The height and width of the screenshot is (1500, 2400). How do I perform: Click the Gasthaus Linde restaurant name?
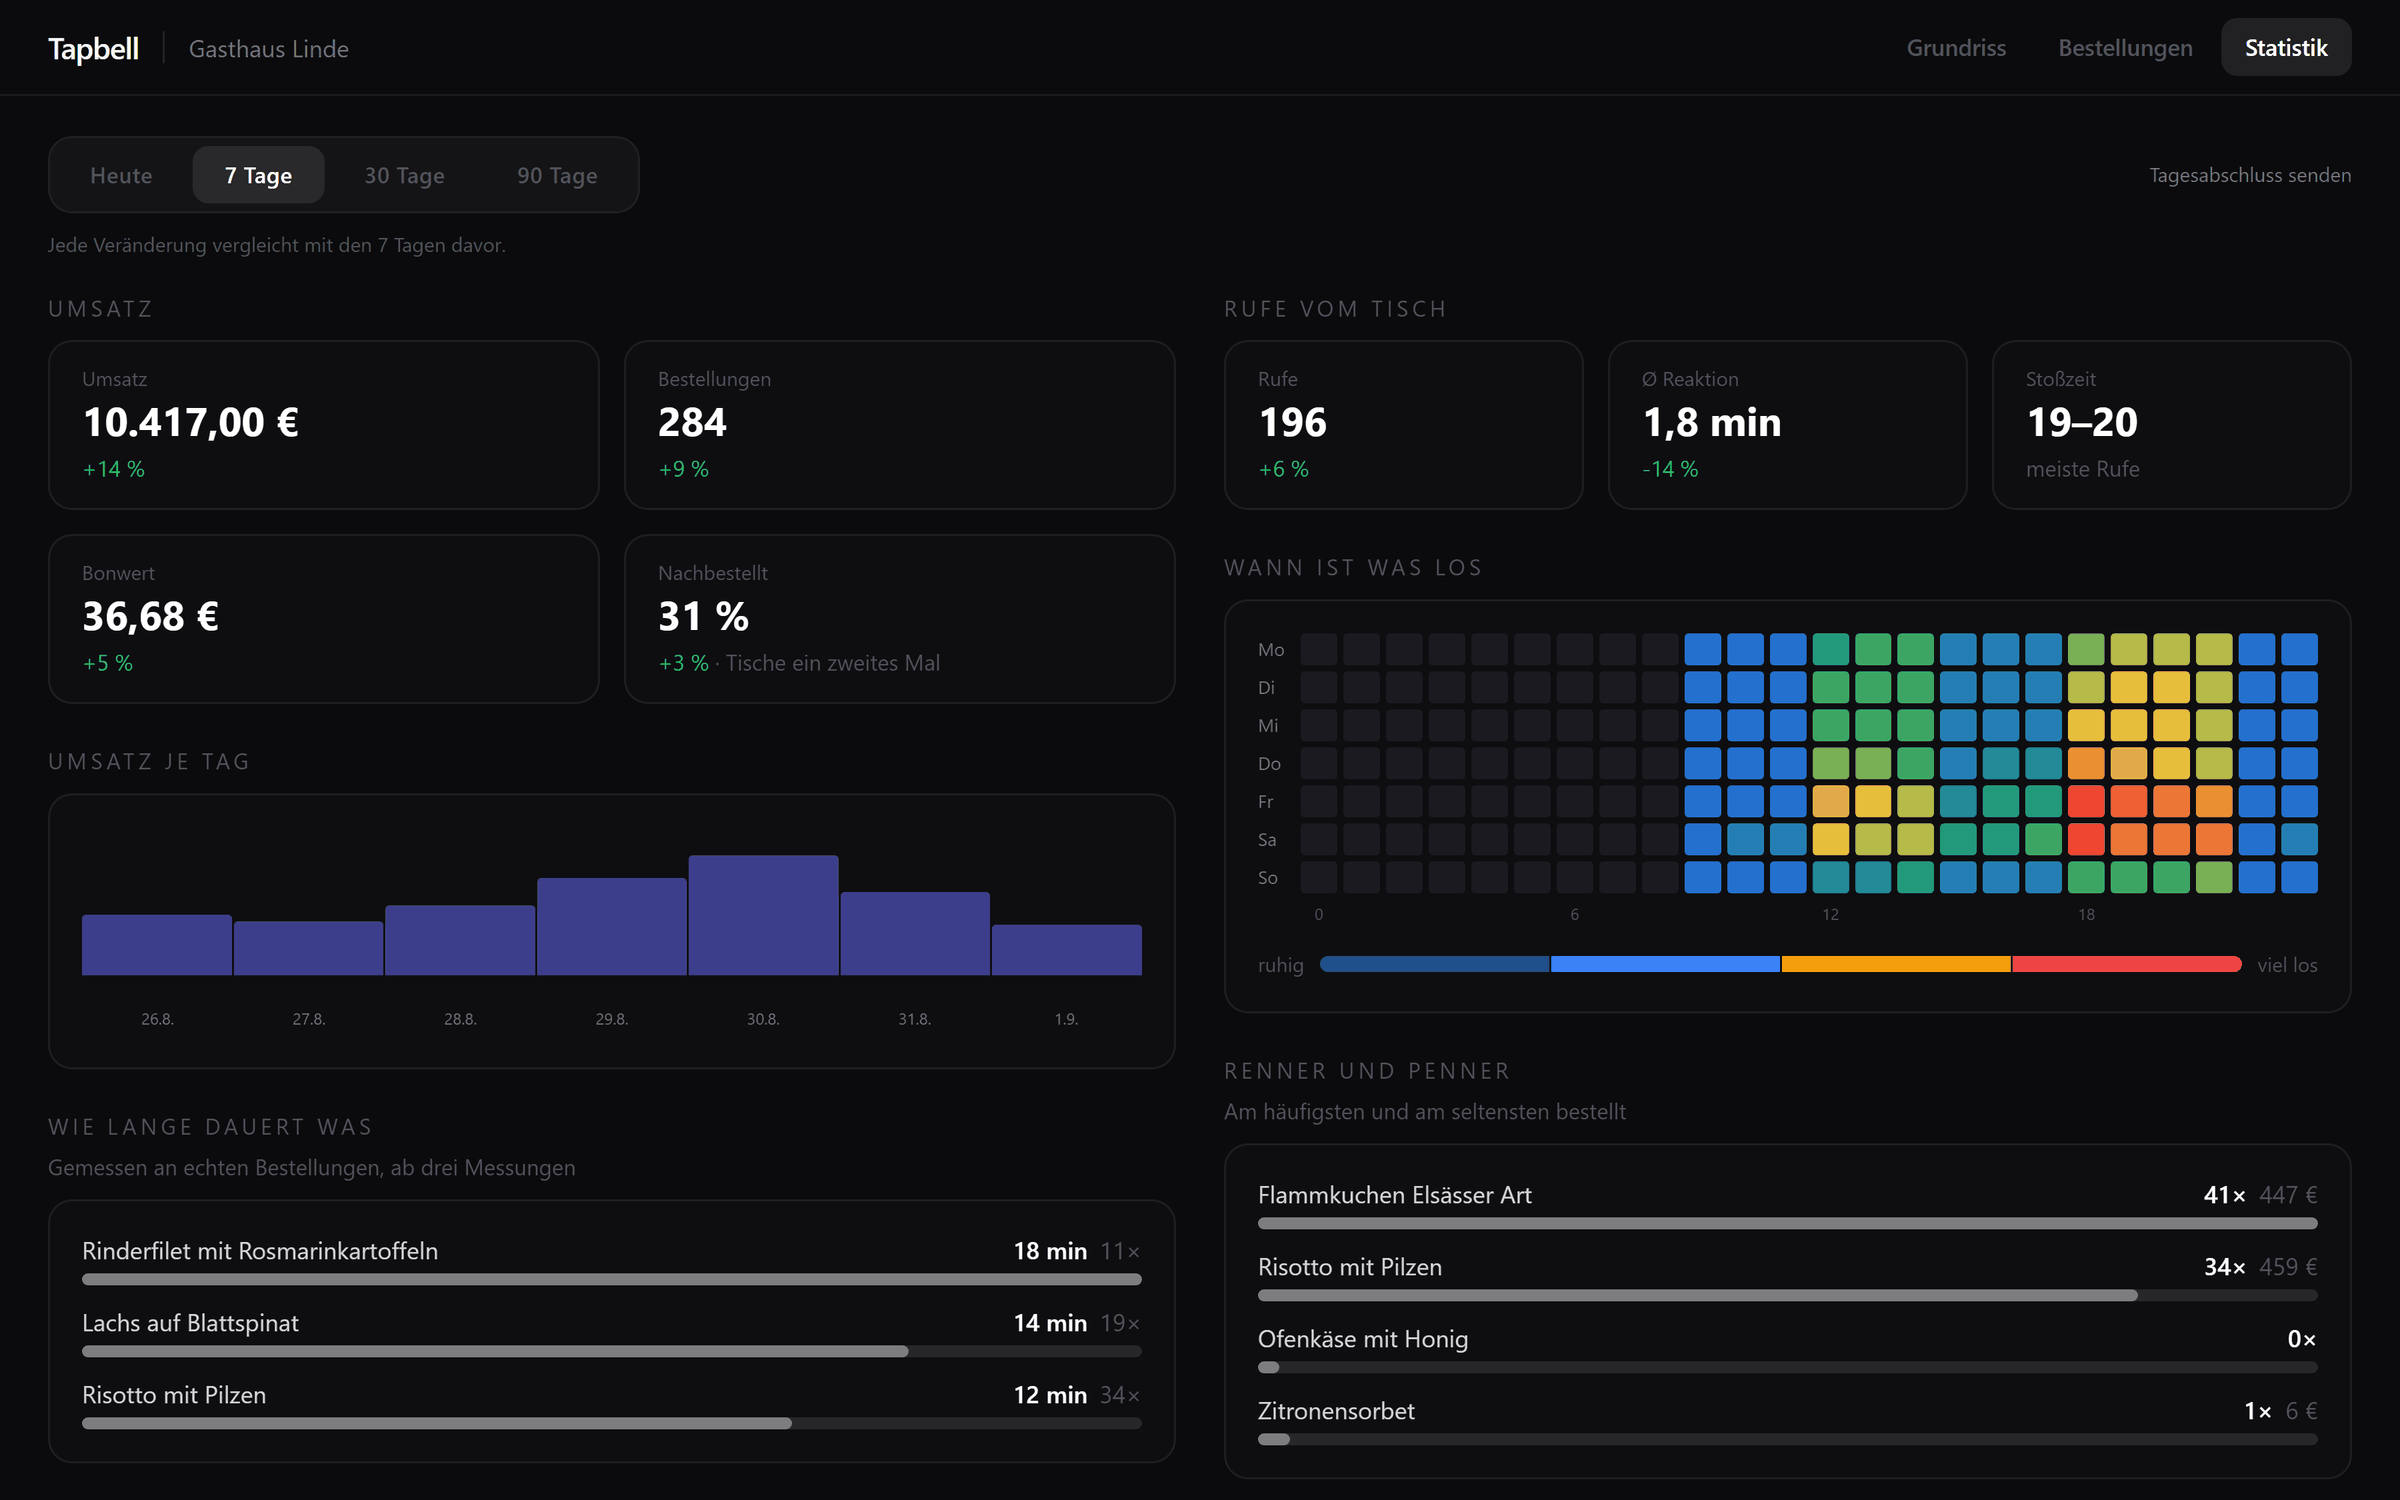point(269,49)
